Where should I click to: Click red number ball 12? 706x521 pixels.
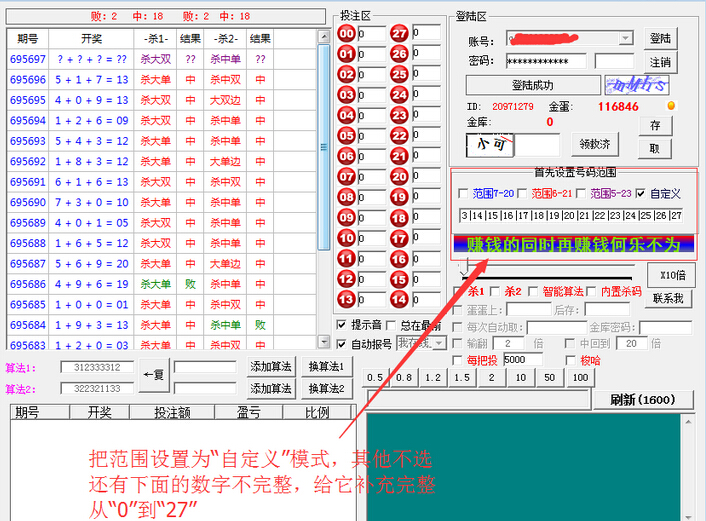pos(347,279)
